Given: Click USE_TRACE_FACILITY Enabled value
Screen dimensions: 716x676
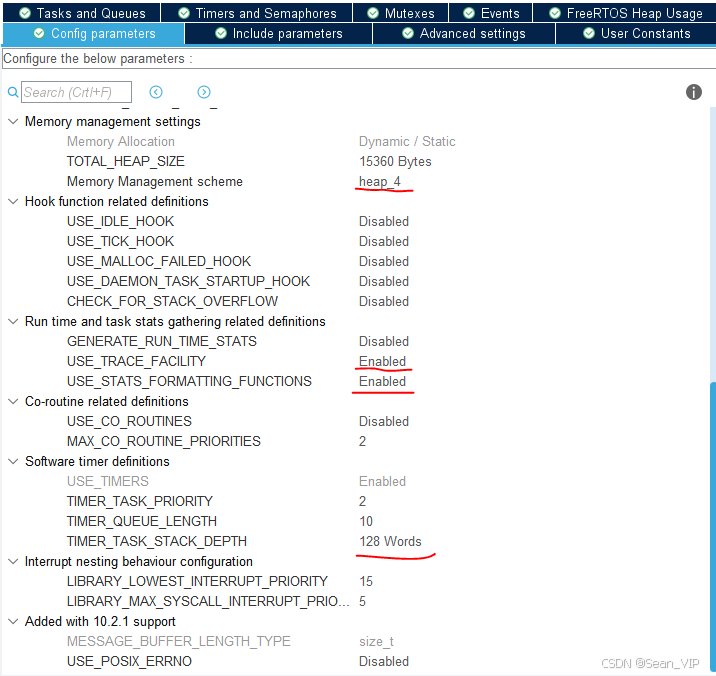Looking at the screenshot, I should tap(383, 362).
